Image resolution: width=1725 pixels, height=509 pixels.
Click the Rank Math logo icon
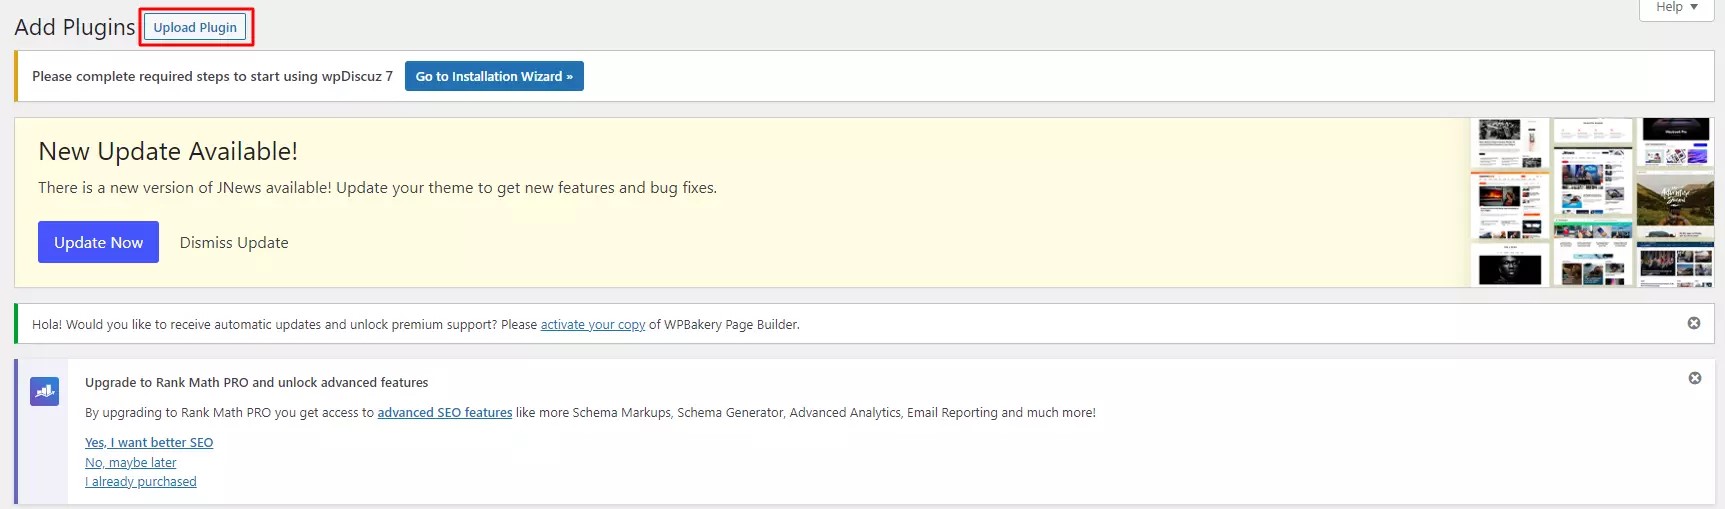(44, 391)
